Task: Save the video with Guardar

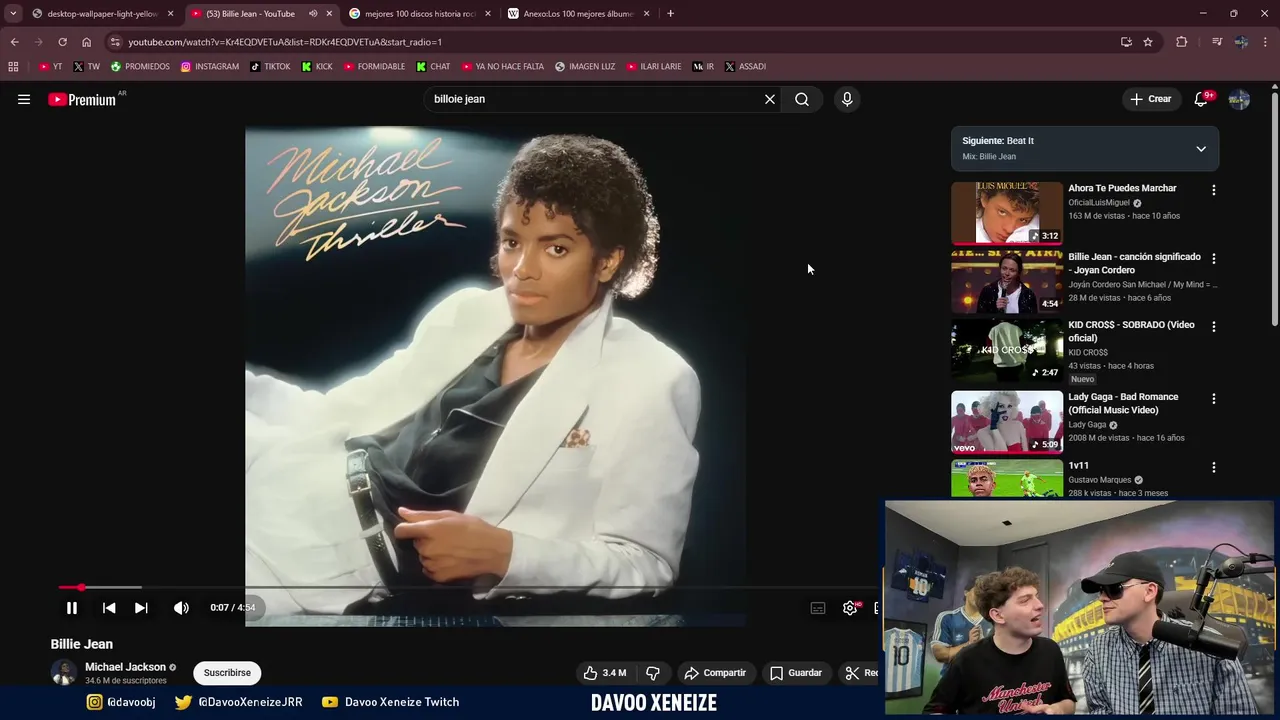Action: click(x=796, y=673)
